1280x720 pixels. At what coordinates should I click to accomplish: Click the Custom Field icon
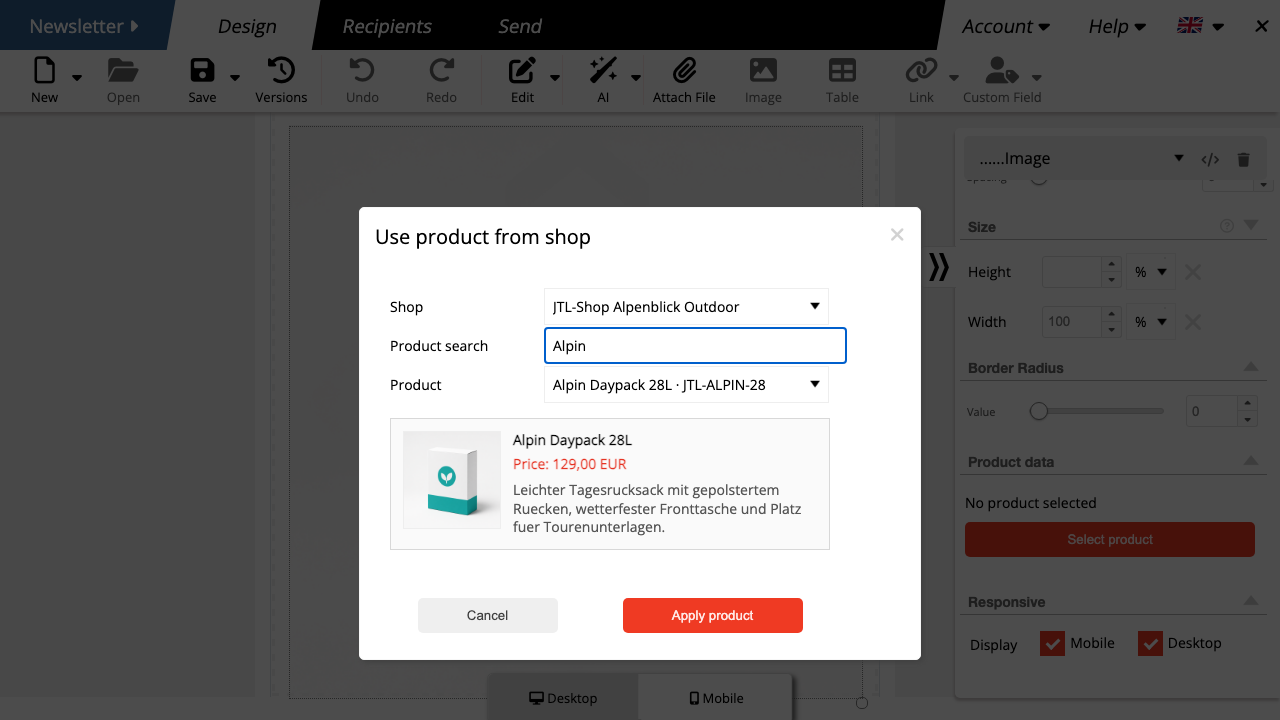point(1001,70)
